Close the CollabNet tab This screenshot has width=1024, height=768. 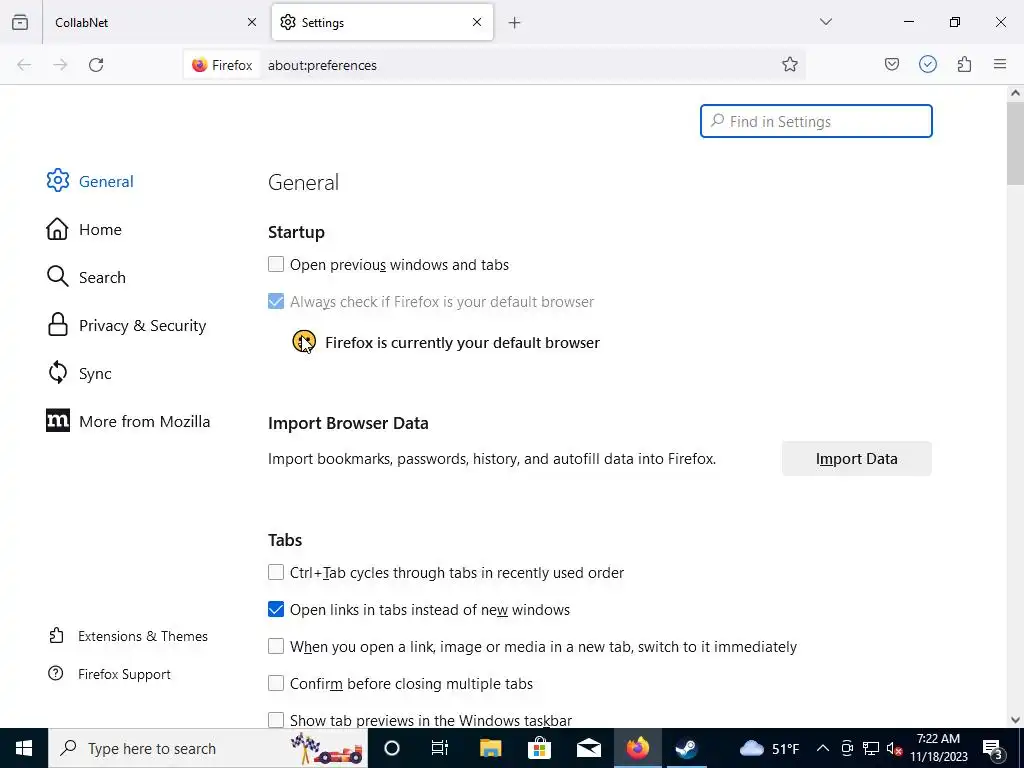251,22
